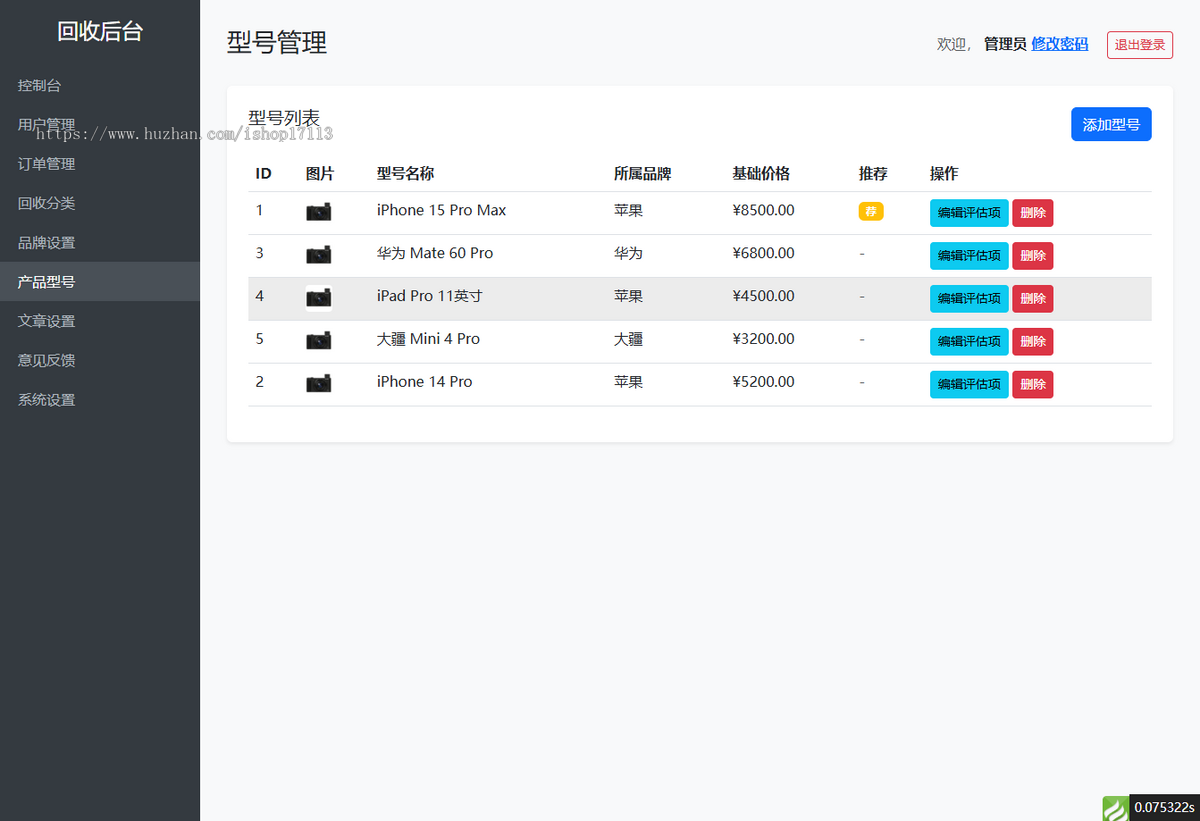1200x821 pixels.
Task: Click the 大疆 Mini 4 Pro thumbnail image
Action: tap(319, 341)
